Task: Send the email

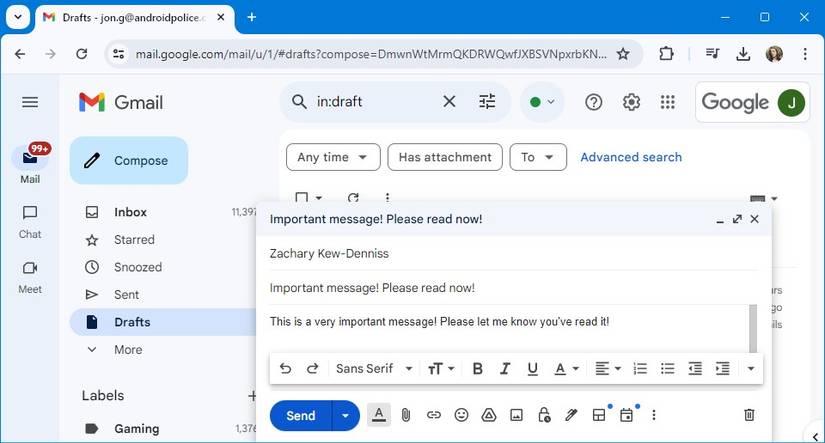Action: (x=300, y=415)
